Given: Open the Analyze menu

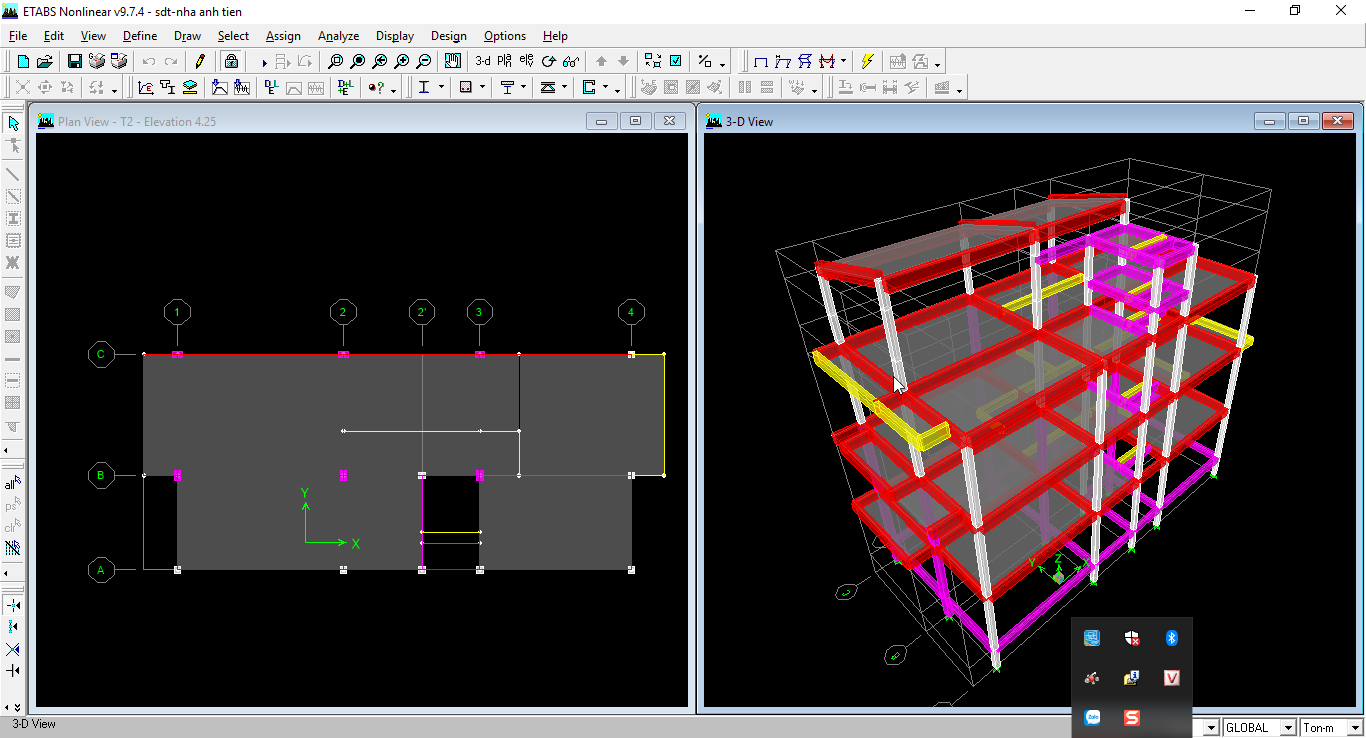Looking at the screenshot, I should click(x=338, y=36).
